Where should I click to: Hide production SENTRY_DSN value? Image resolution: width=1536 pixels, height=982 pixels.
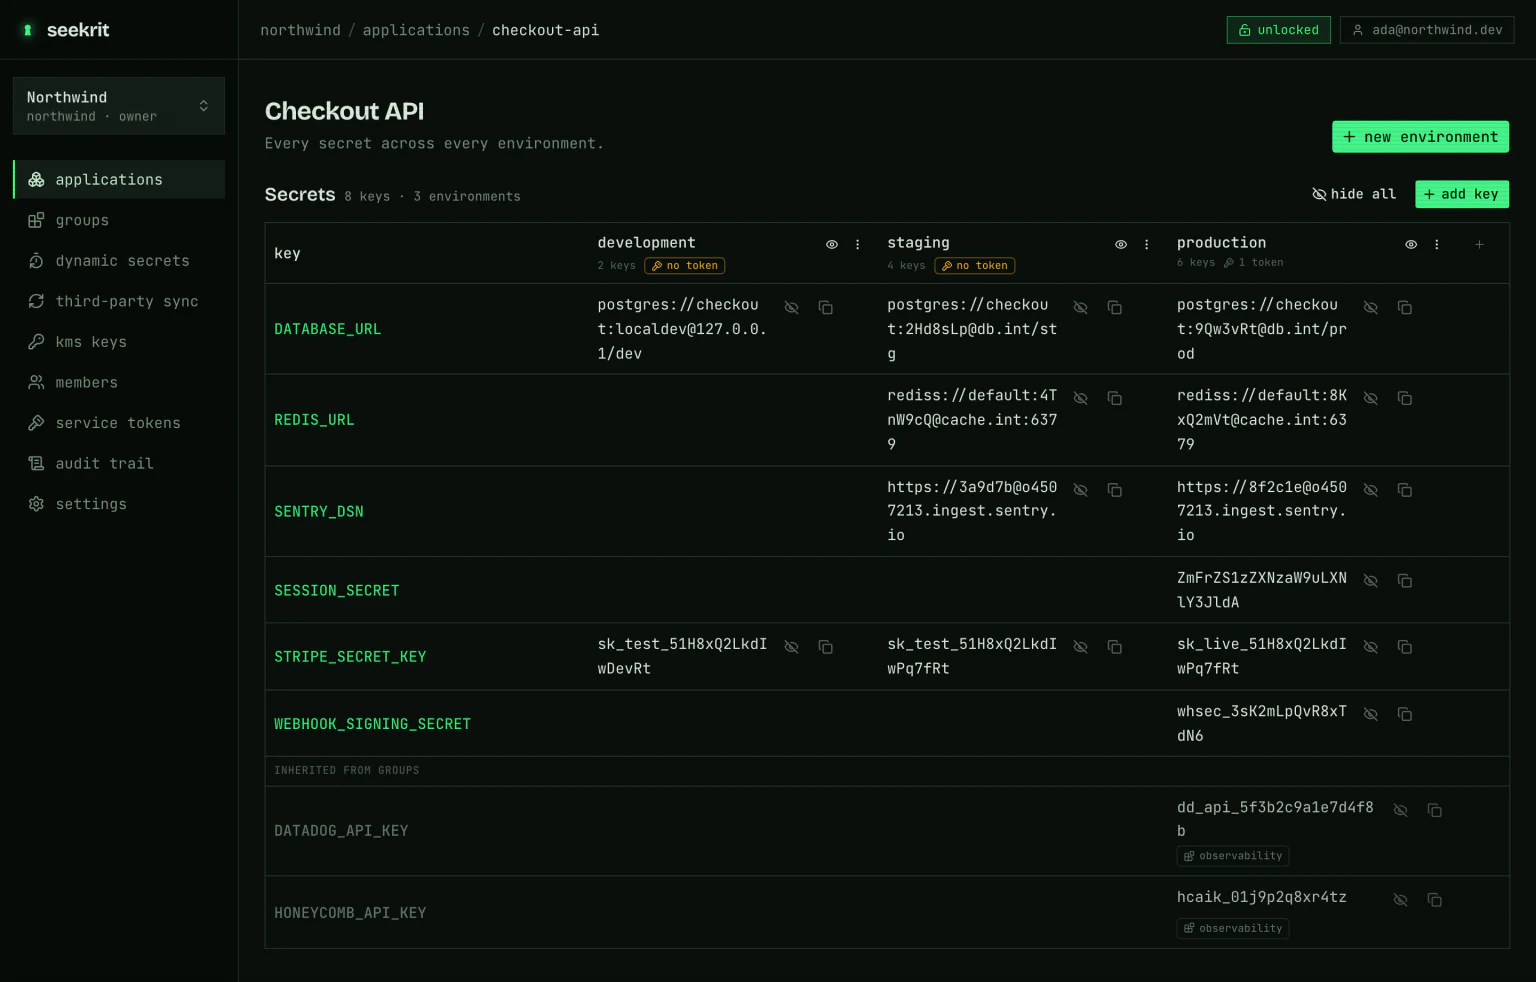[x=1370, y=490]
